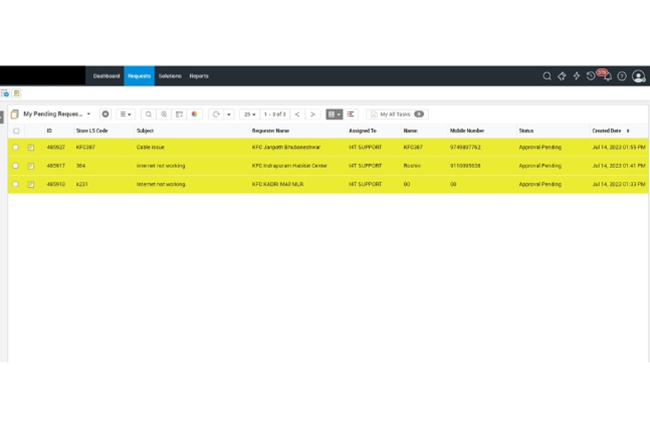Screen dimensions: 650x425
Task: Click the pie chart color icon in toolbar
Action: coord(194,114)
